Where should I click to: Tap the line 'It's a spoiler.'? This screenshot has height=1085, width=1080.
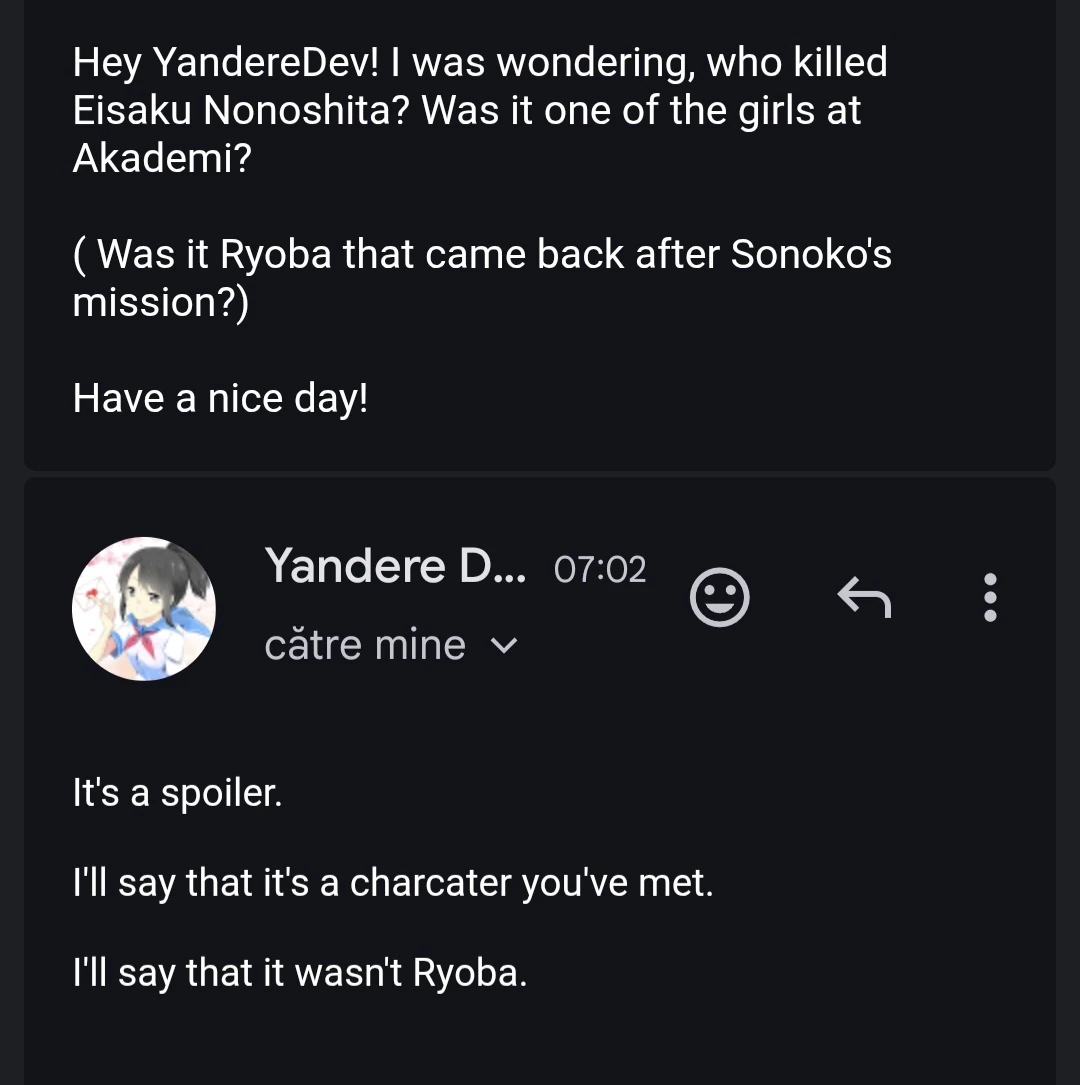pos(178,794)
